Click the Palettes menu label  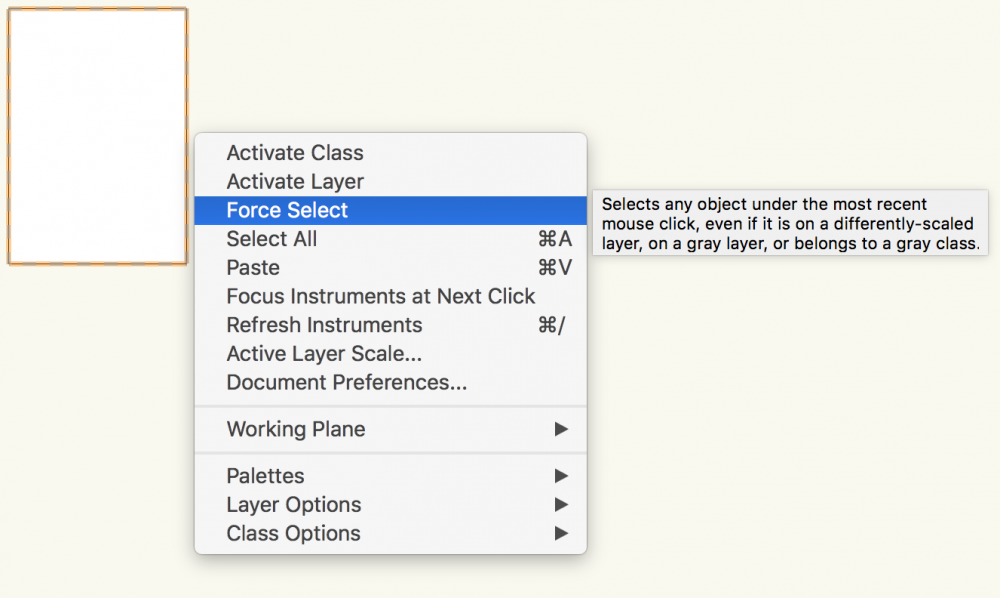click(x=266, y=476)
